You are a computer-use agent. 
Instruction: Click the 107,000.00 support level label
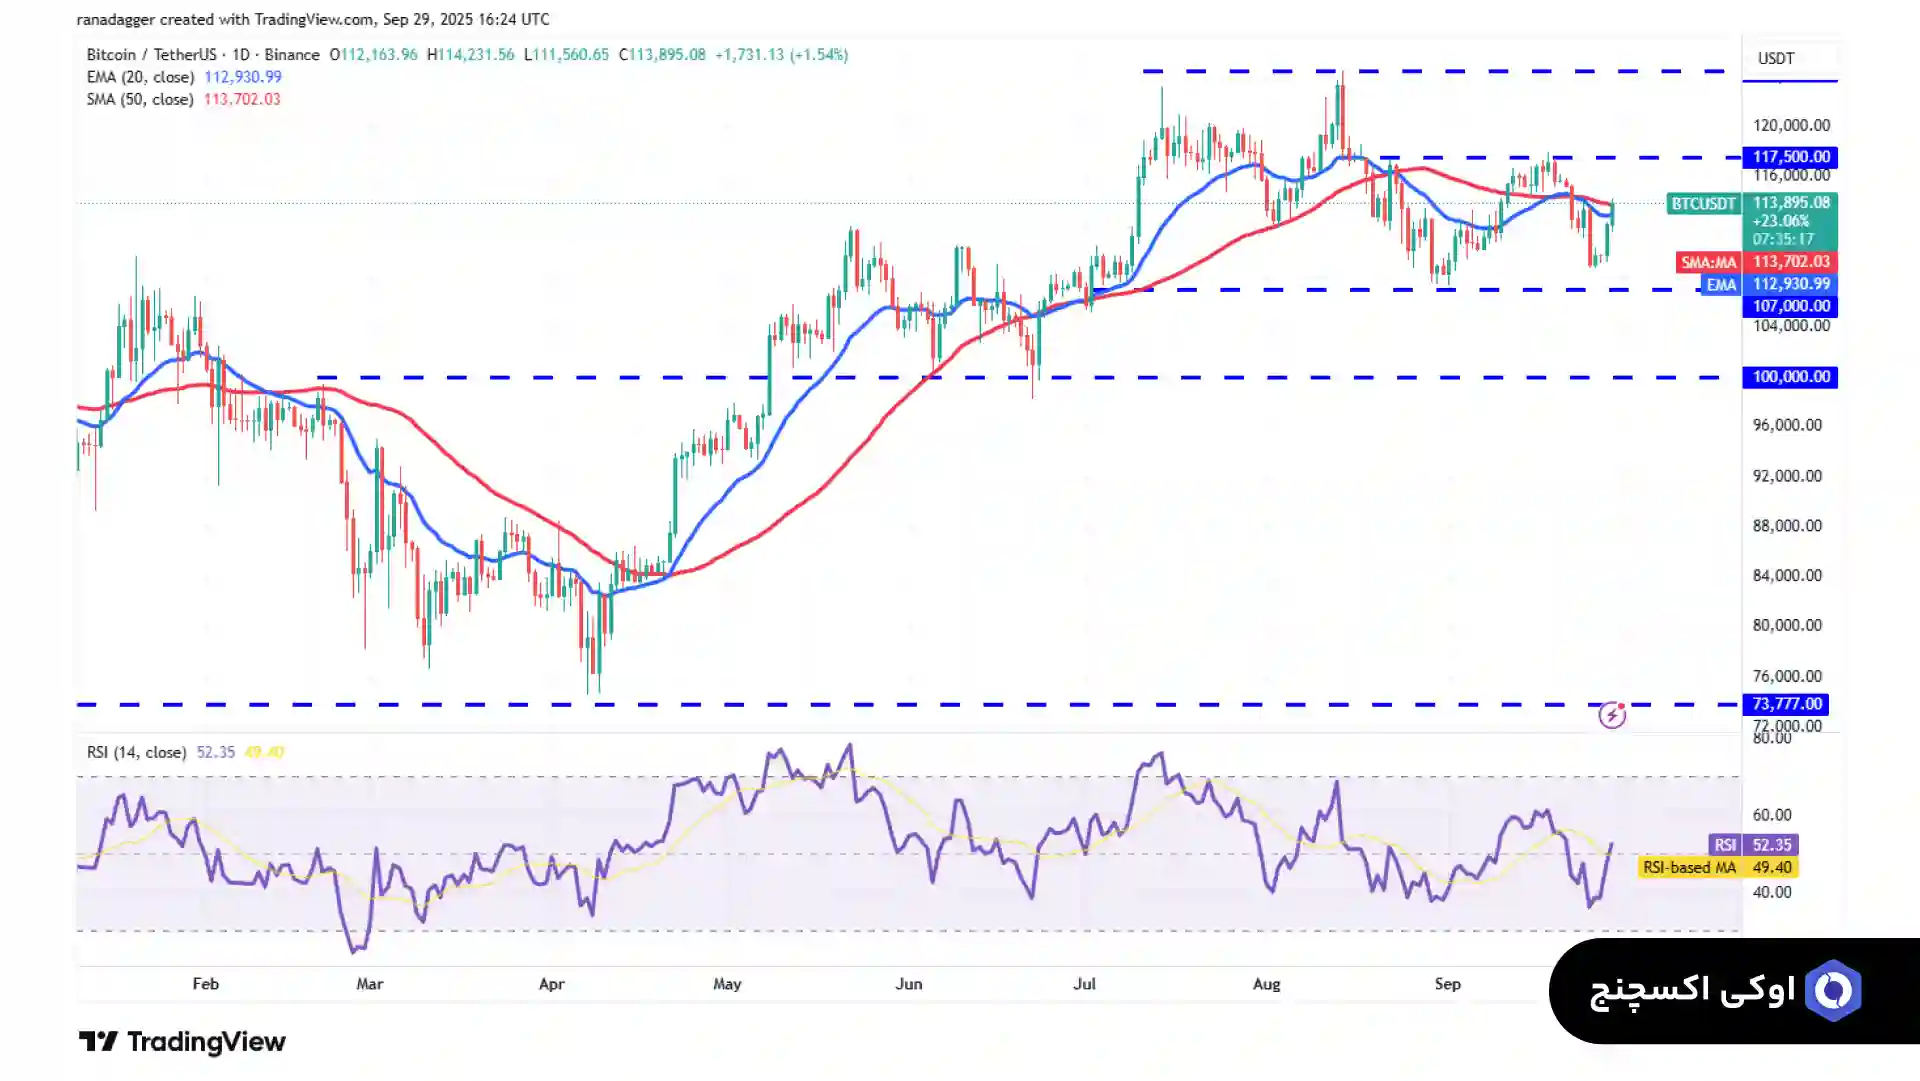pyautogui.click(x=1791, y=306)
